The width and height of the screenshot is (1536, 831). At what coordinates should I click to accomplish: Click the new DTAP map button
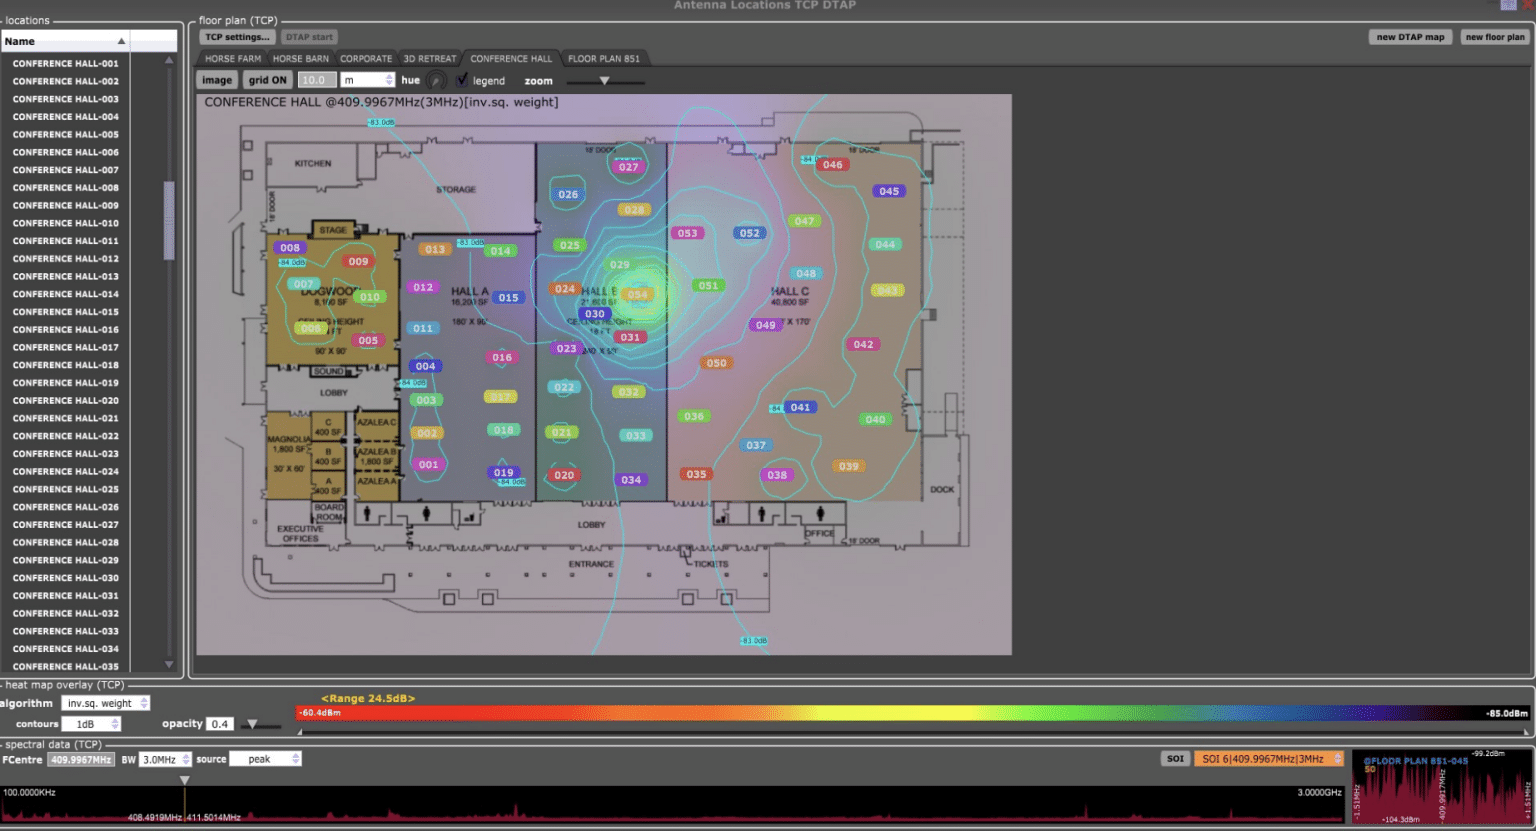[1411, 36]
